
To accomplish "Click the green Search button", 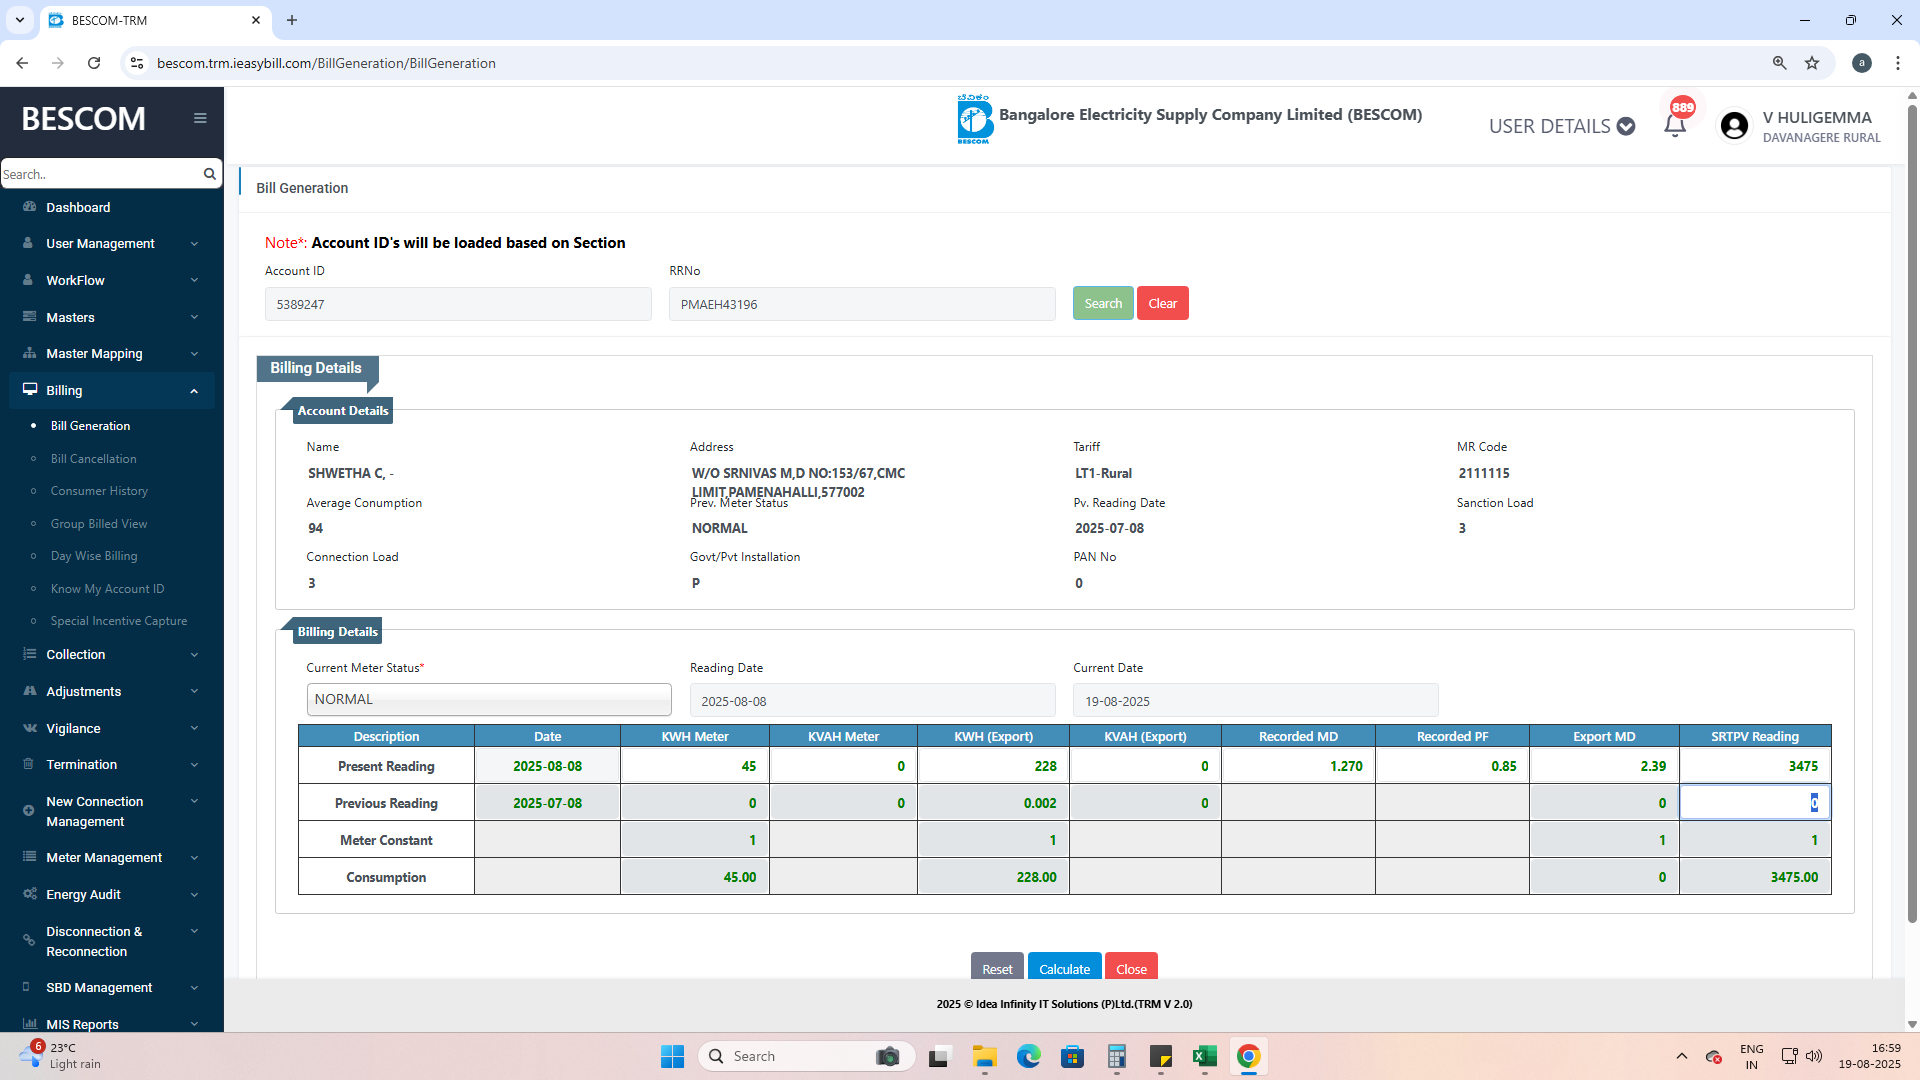I will 1103,304.
